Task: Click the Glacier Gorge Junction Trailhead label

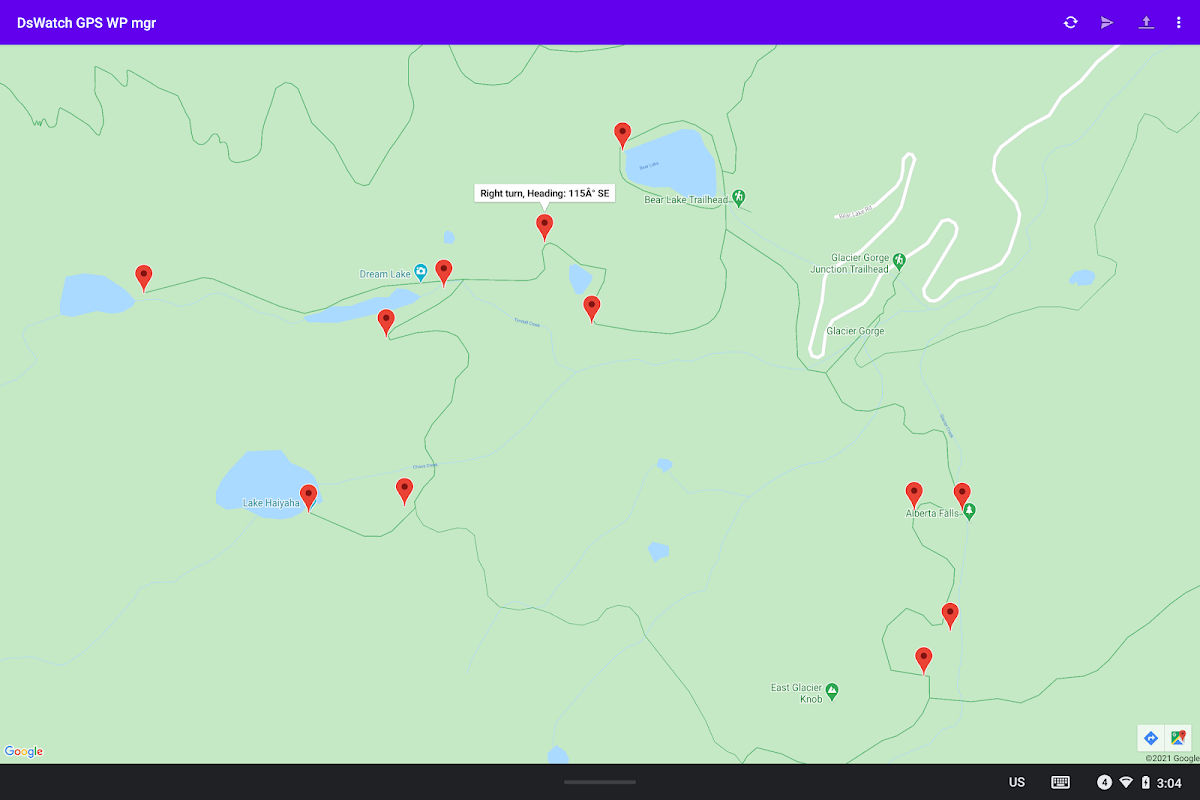Action: [849, 263]
